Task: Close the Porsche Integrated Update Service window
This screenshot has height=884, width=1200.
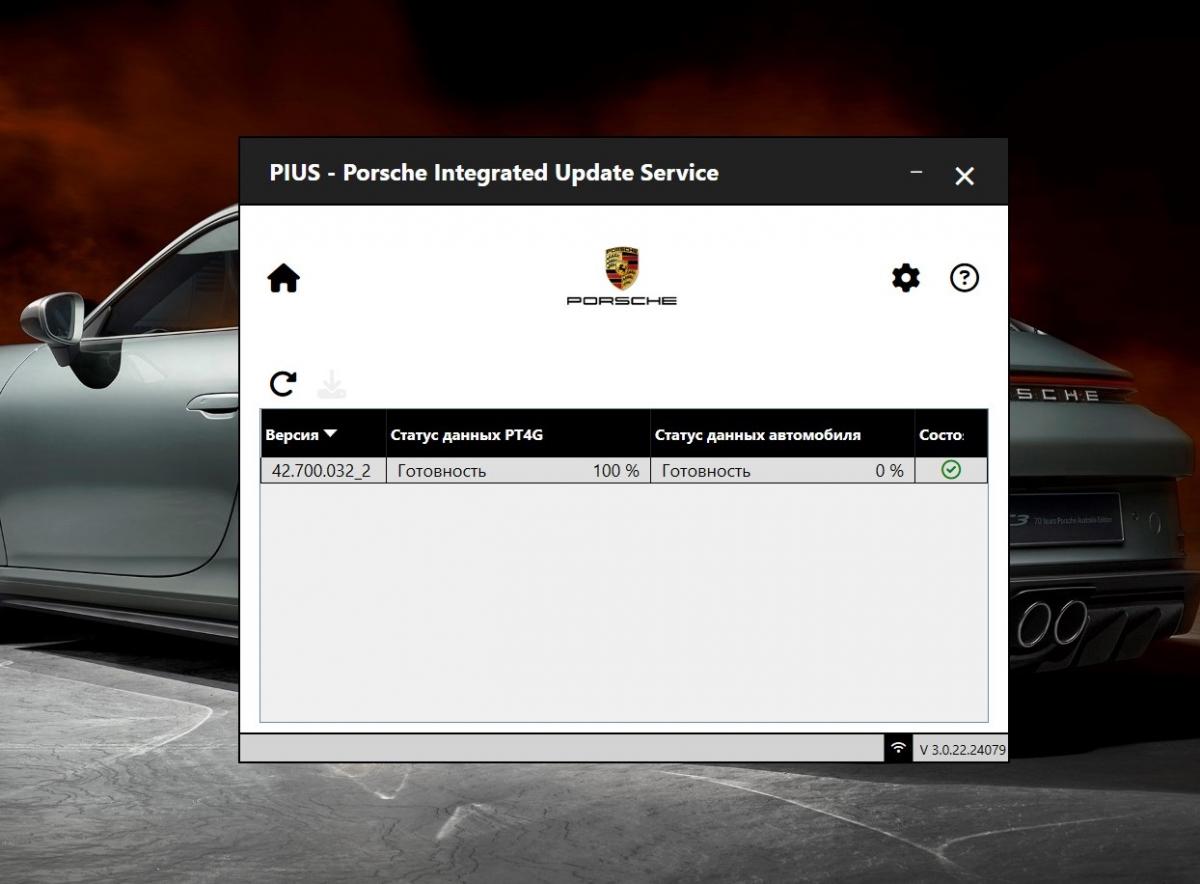Action: point(964,176)
